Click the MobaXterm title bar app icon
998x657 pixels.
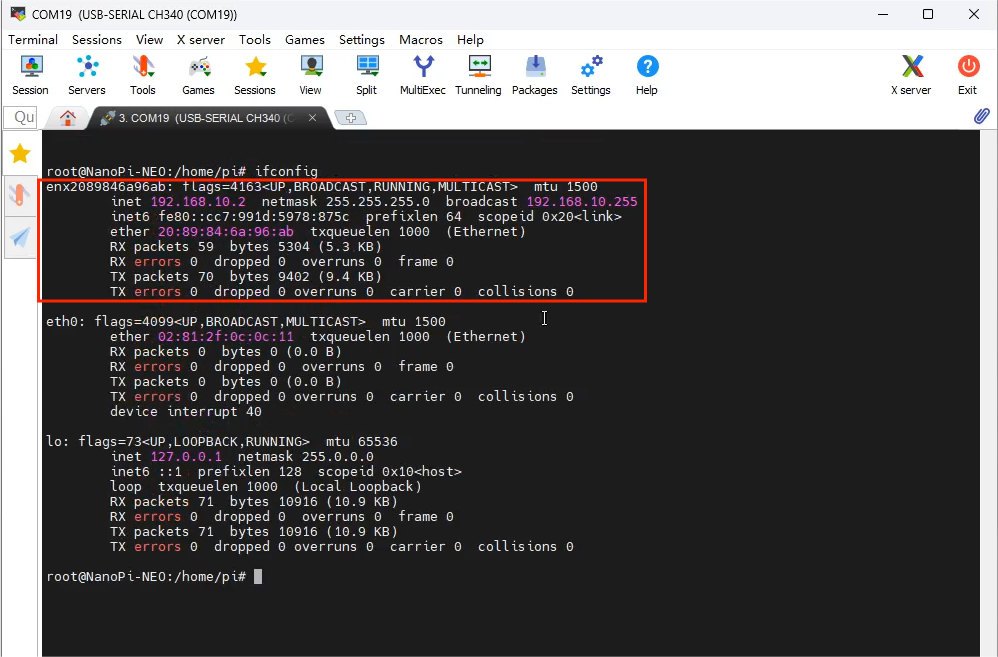coord(17,13)
